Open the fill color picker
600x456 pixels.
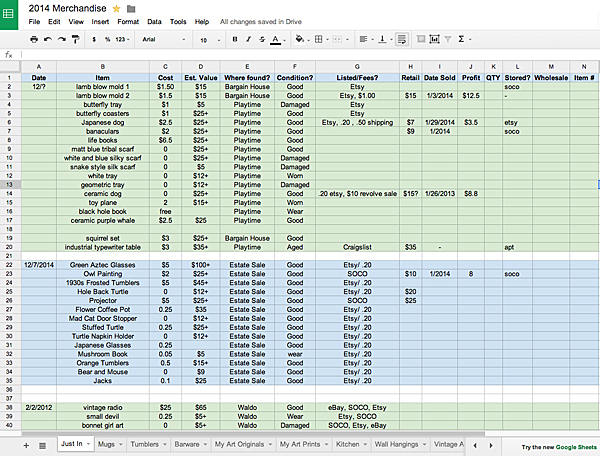point(302,39)
